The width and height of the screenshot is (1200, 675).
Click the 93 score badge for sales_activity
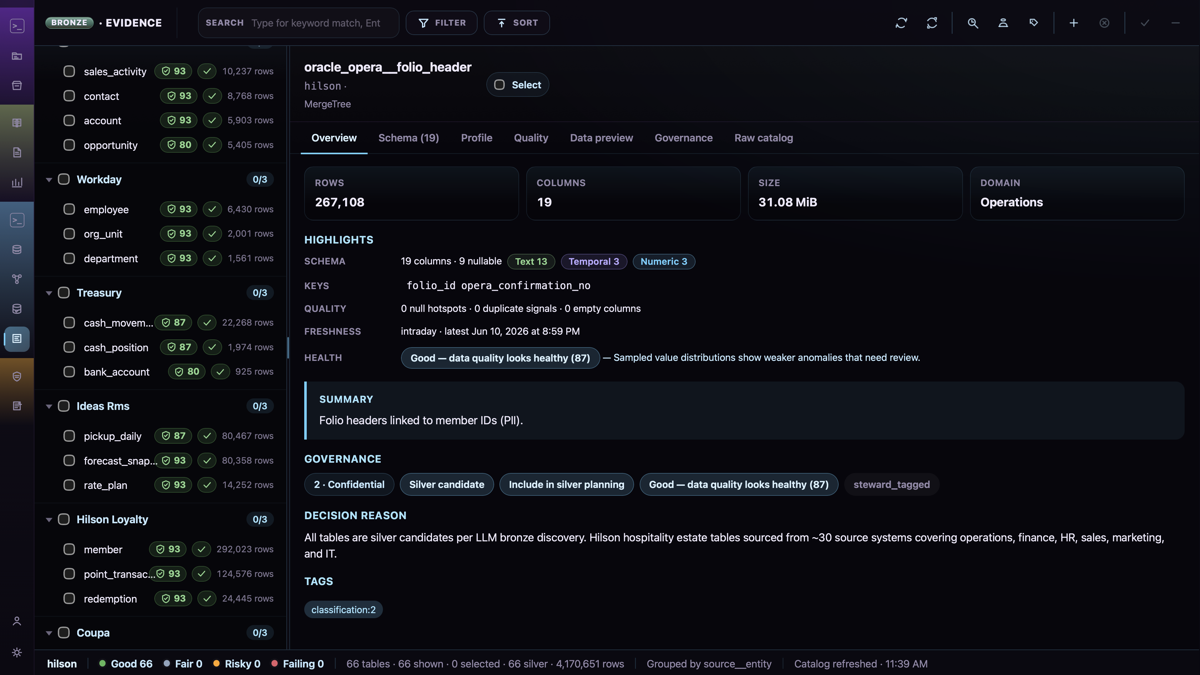pyautogui.click(x=174, y=72)
